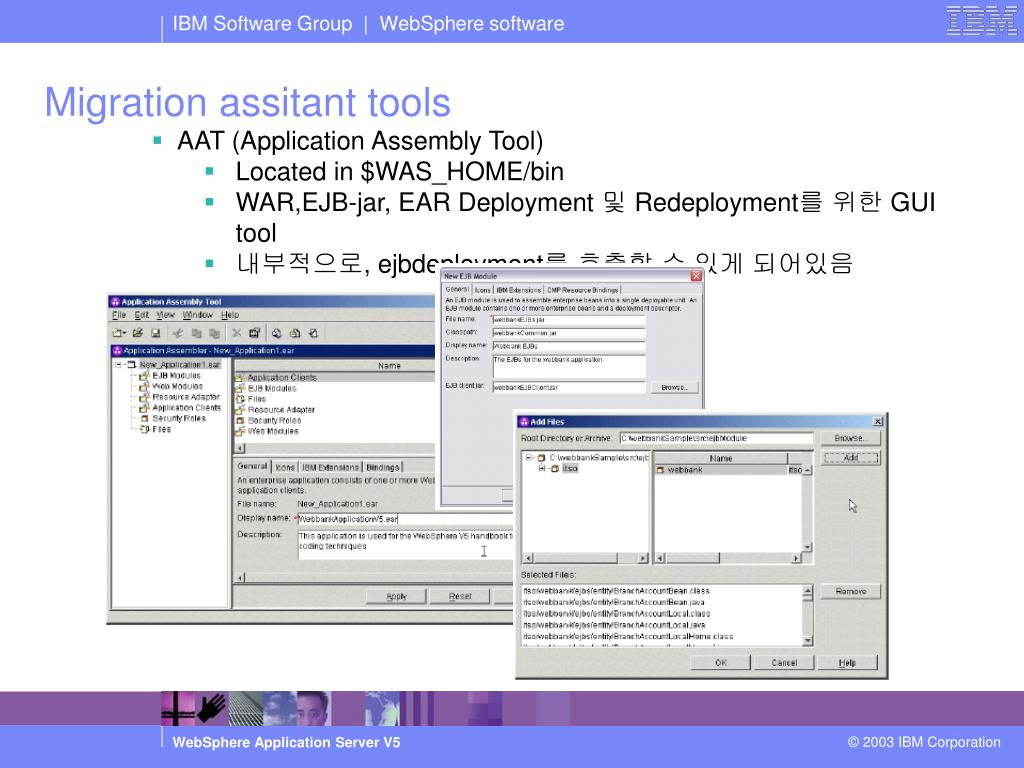Click the Add button in Add Files
Screen dimensions: 1024x768
[x=850, y=458]
